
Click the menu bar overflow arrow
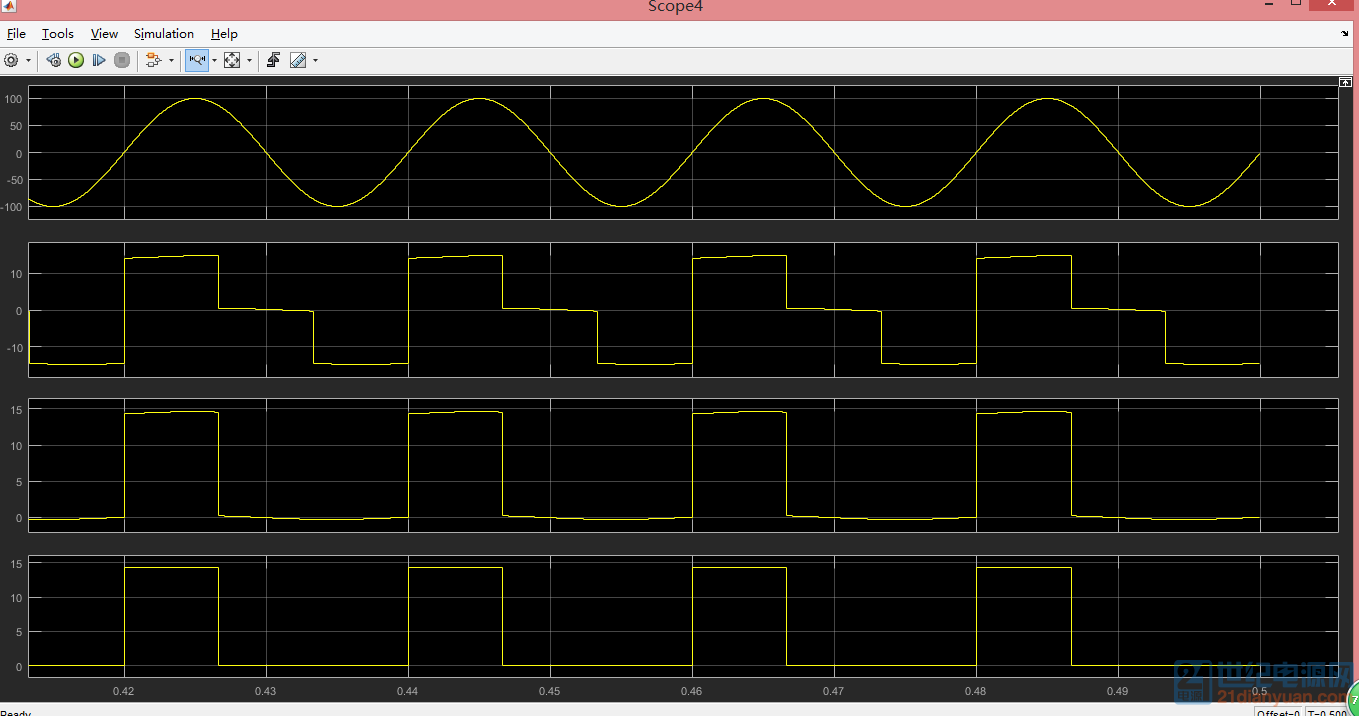tap(1345, 33)
